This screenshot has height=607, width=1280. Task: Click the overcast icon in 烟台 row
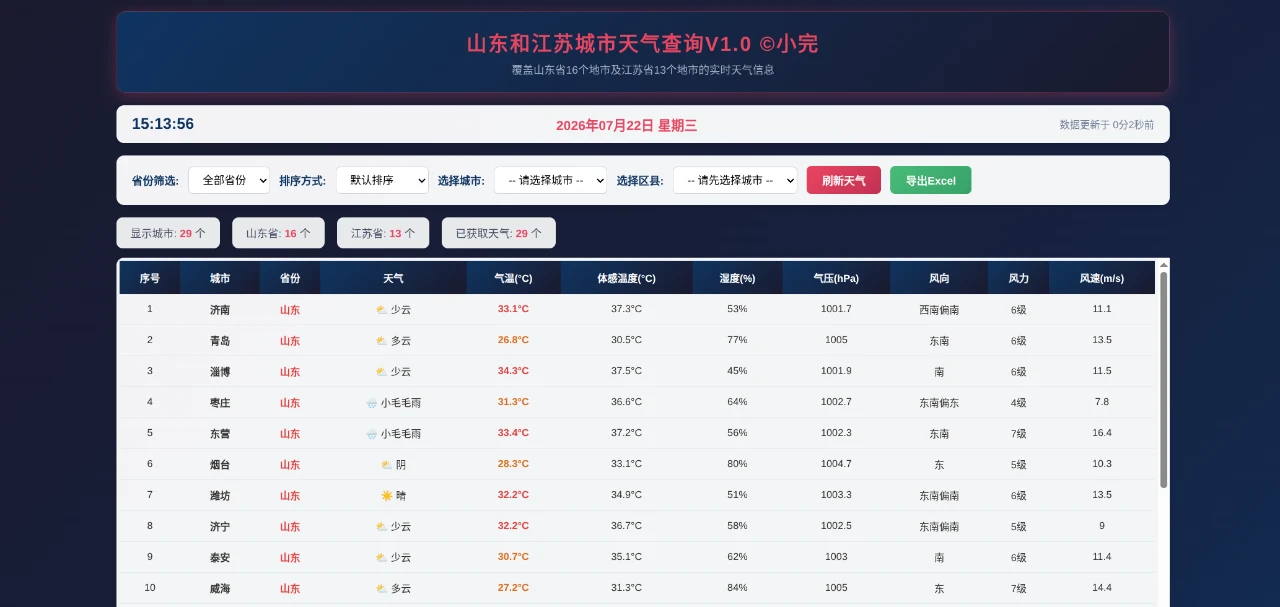pos(386,465)
